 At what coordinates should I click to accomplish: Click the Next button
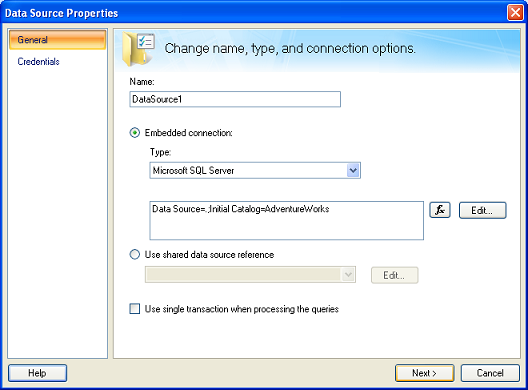point(424,373)
